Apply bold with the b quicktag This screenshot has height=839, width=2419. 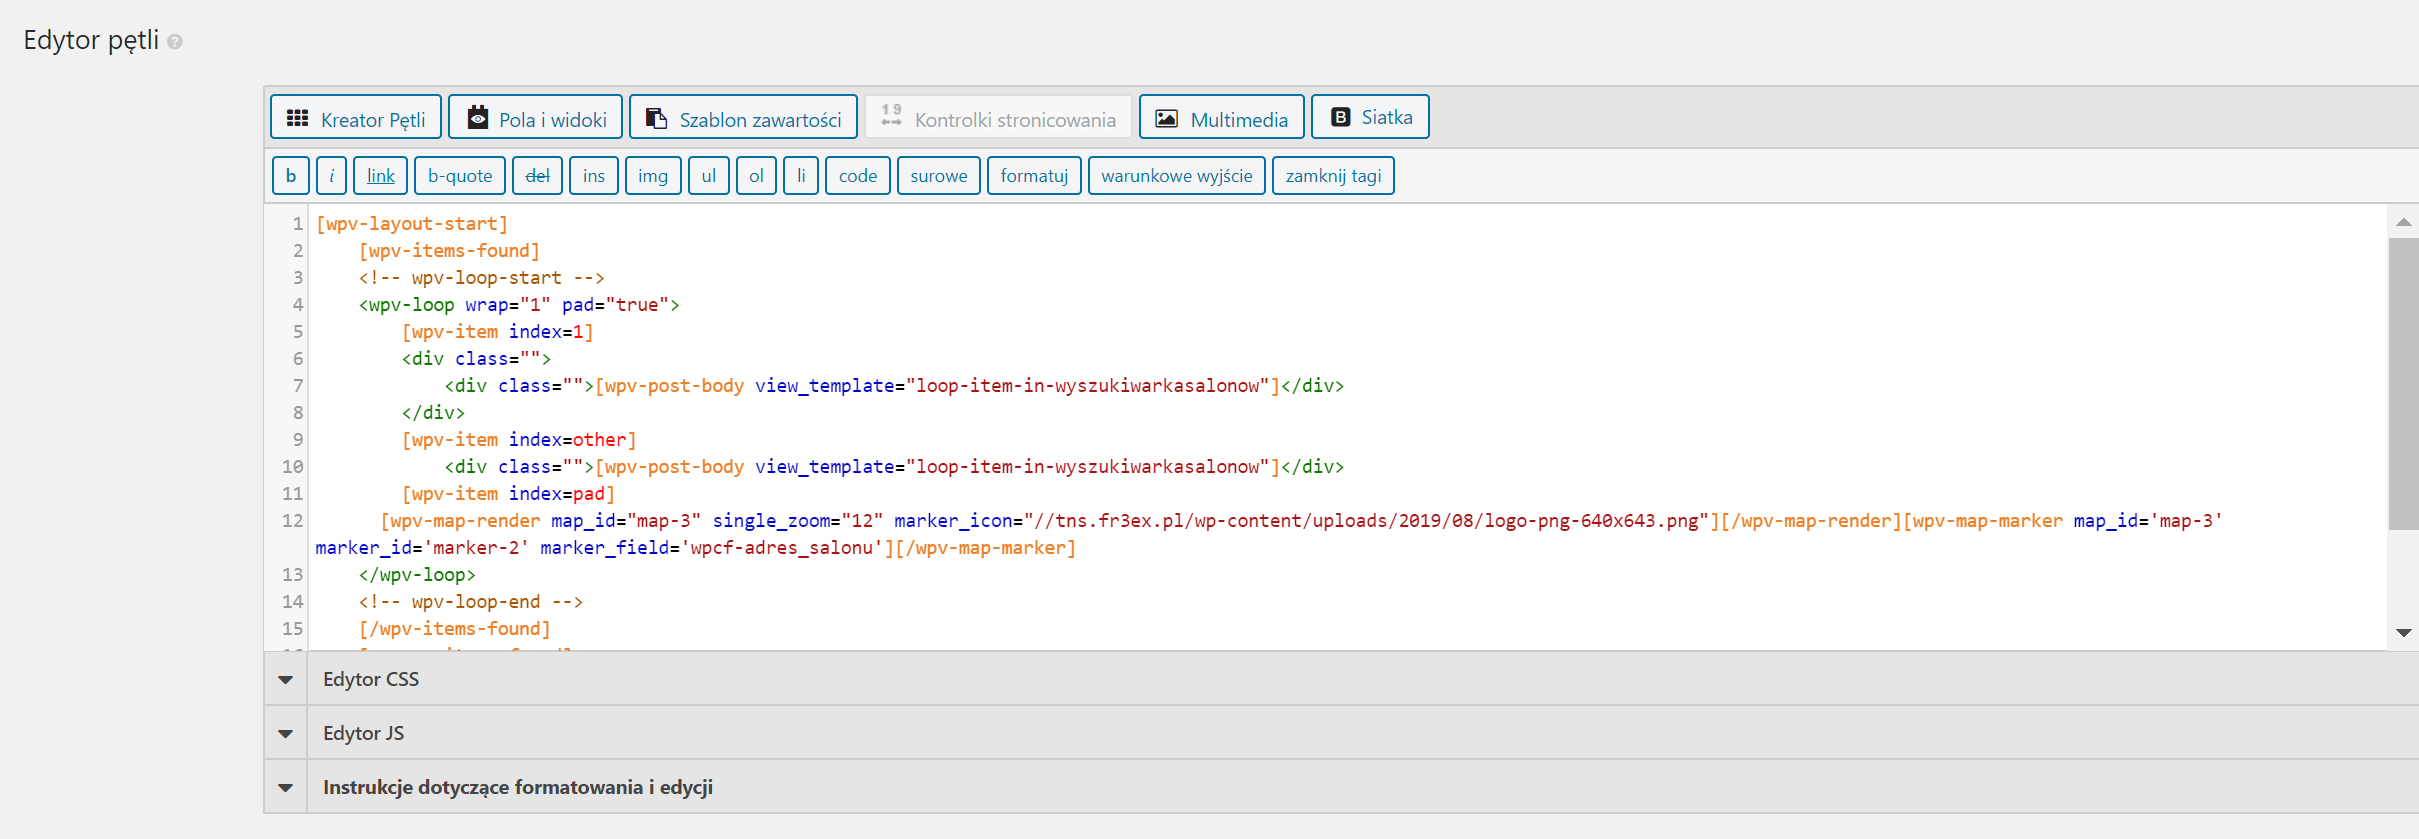pos(291,176)
